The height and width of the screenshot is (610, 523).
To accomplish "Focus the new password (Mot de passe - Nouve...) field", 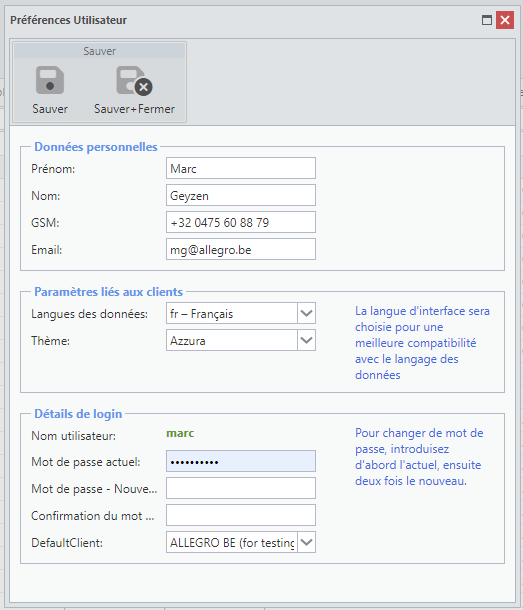I will pyautogui.click(x=240, y=488).
